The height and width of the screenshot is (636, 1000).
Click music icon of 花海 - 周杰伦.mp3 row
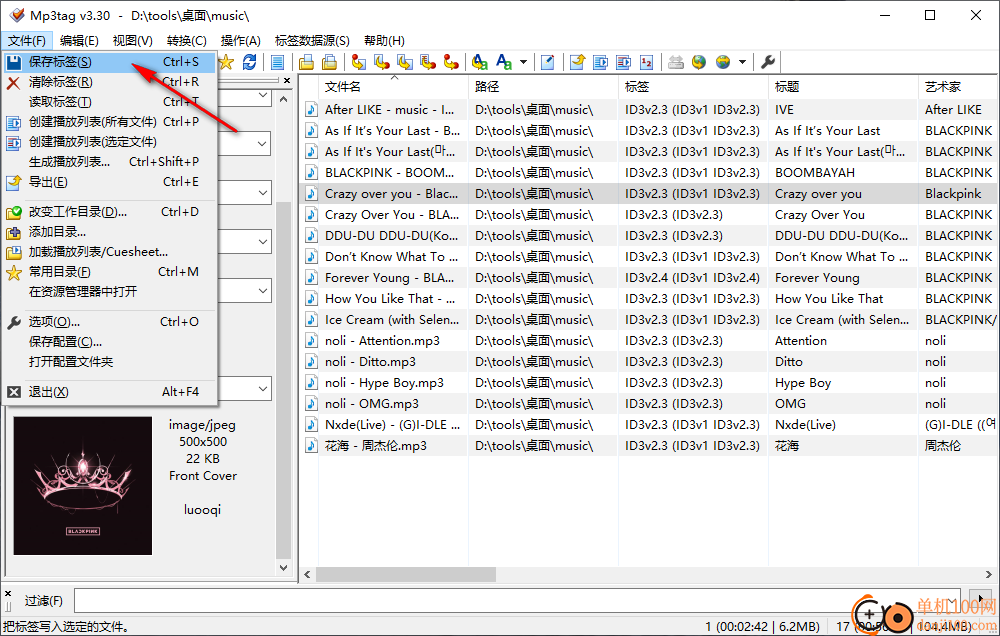pyautogui.click(x=311, y=445)
